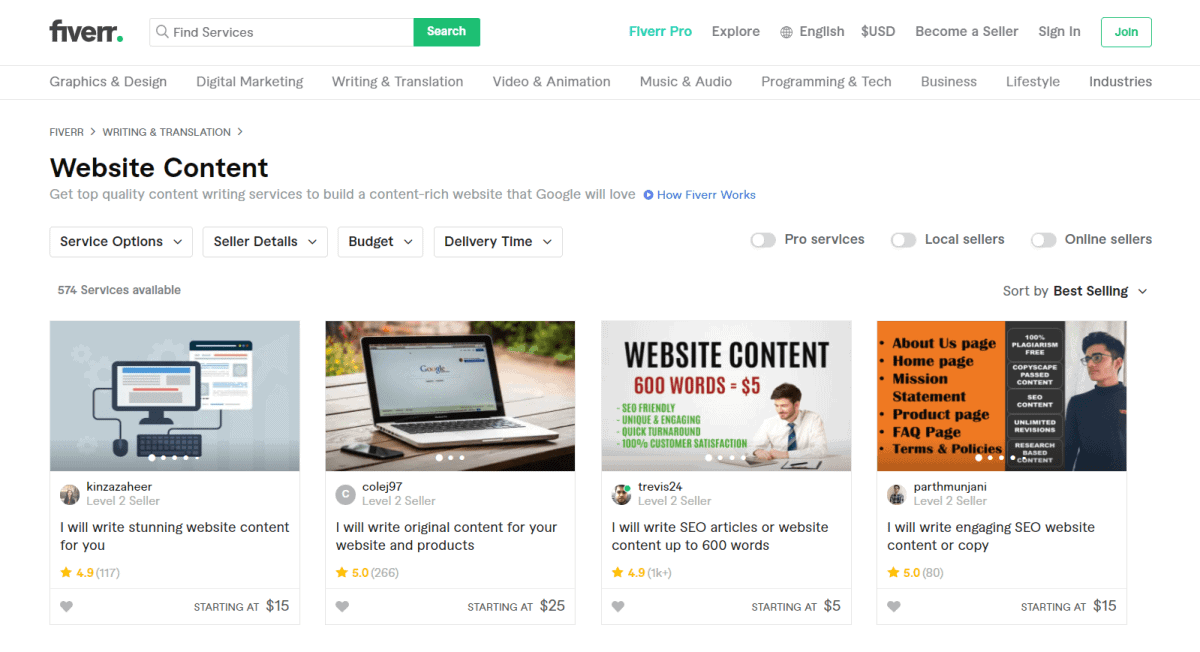This screenshot has width=1200, height=652.
Task: Open trevis24's profile avatar
Action: click(x=621, y=494)
